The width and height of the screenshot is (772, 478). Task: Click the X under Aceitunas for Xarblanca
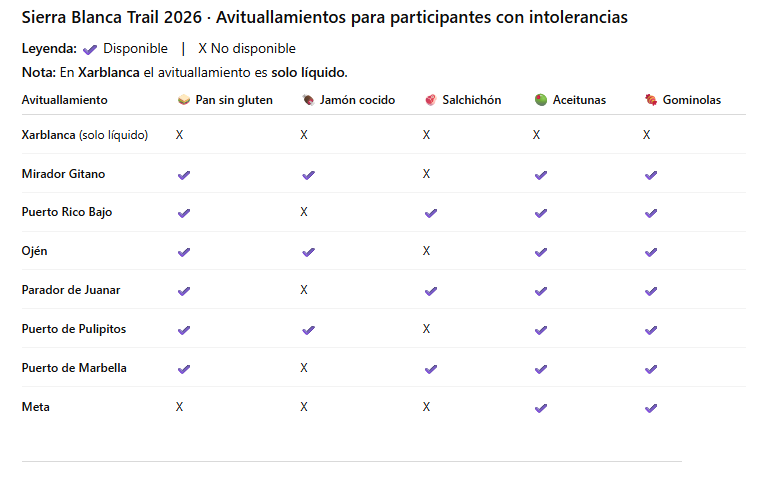tap(537, 134)
